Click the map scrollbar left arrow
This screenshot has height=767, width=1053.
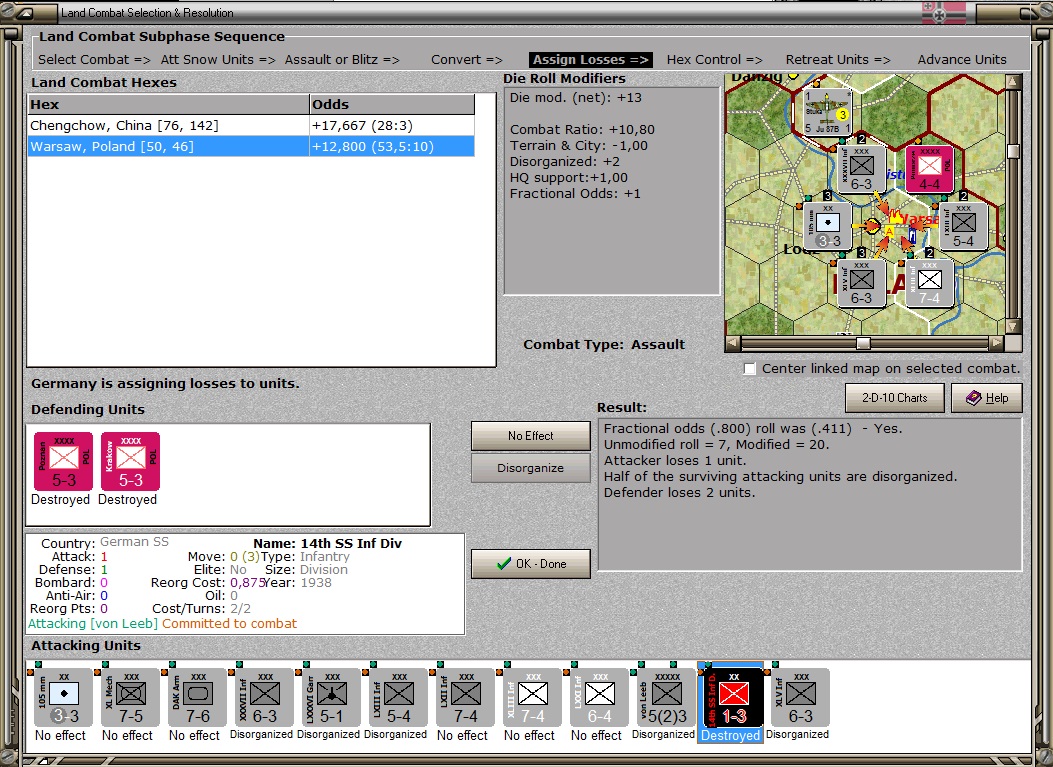click(733, 343)
